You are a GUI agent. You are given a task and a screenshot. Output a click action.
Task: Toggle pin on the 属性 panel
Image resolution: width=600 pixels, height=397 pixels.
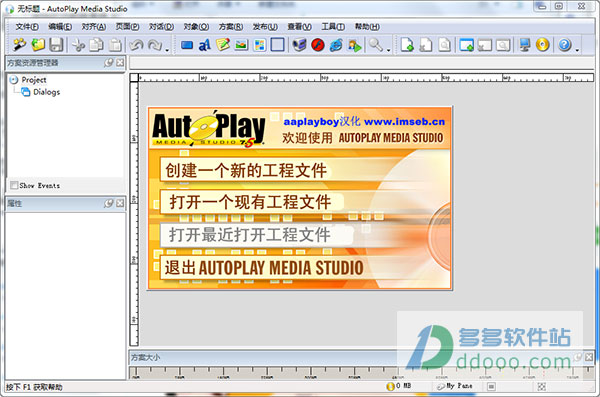pyautogui.click(x=109, y=203)
